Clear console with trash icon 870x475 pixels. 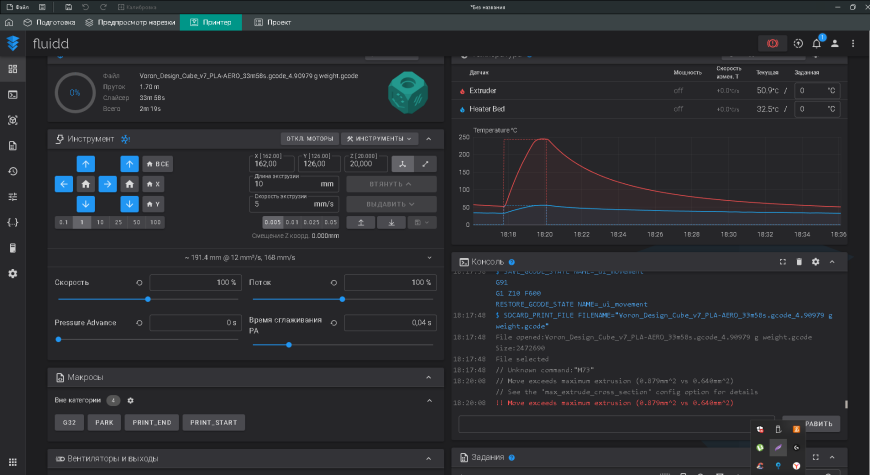[x=799, y=262]
